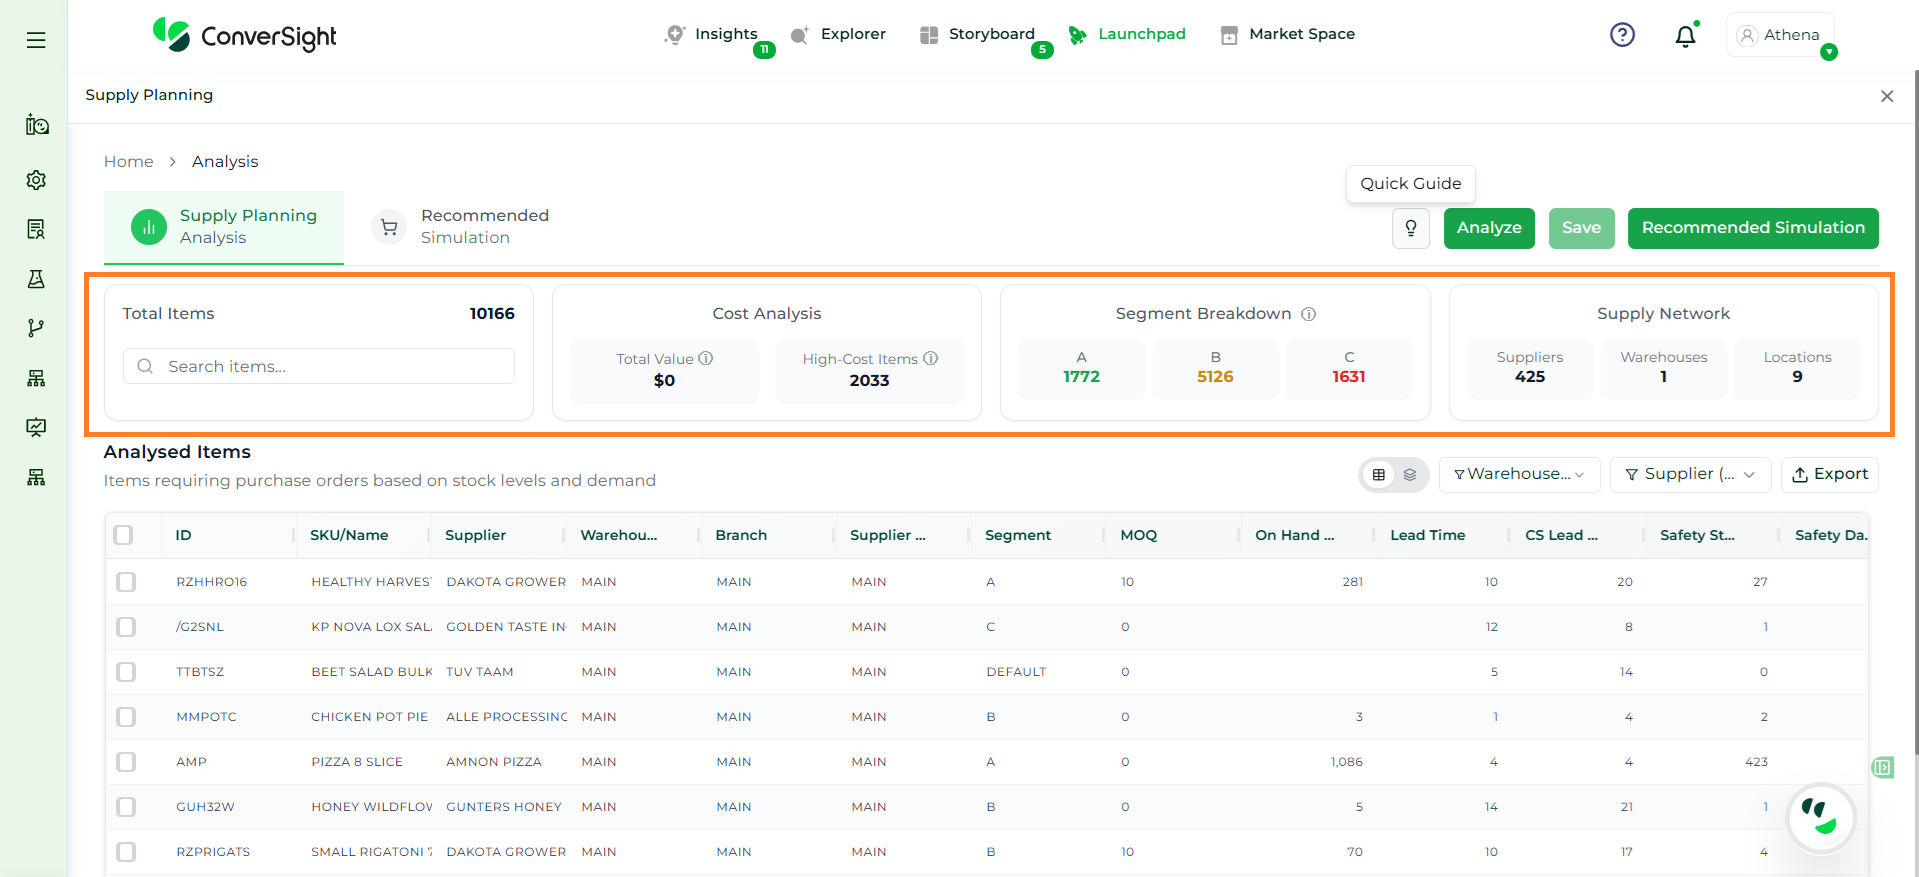Viewport: 1919px width, 877px height.
Task: Switch to grid table view icon
Action: 1378,475
